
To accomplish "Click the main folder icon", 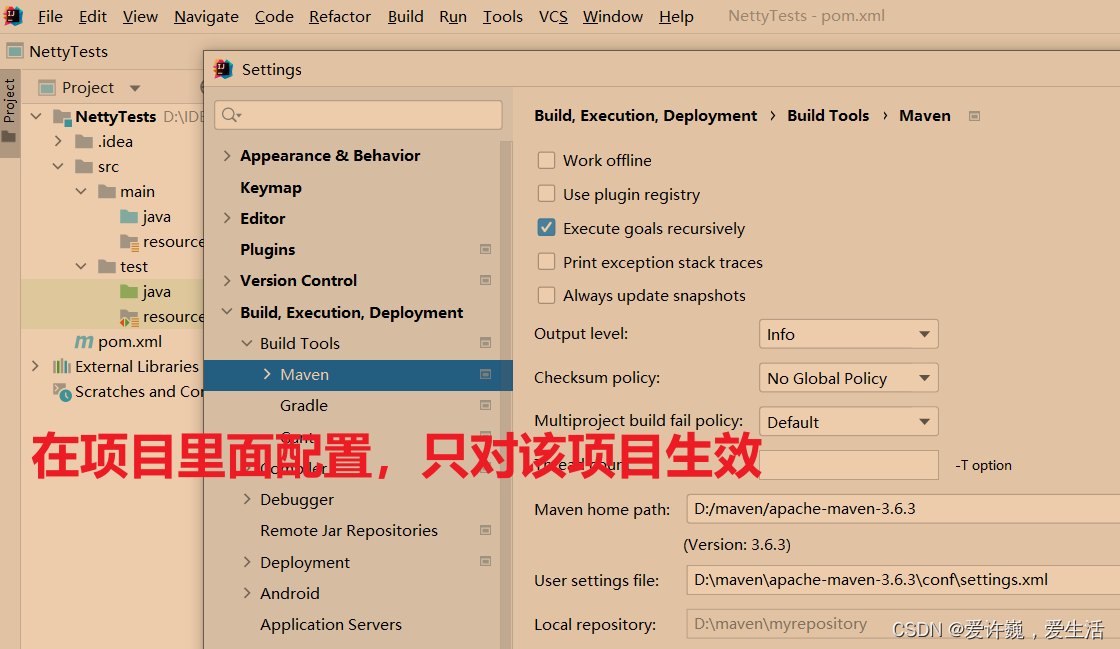I will tap(107, 191).
